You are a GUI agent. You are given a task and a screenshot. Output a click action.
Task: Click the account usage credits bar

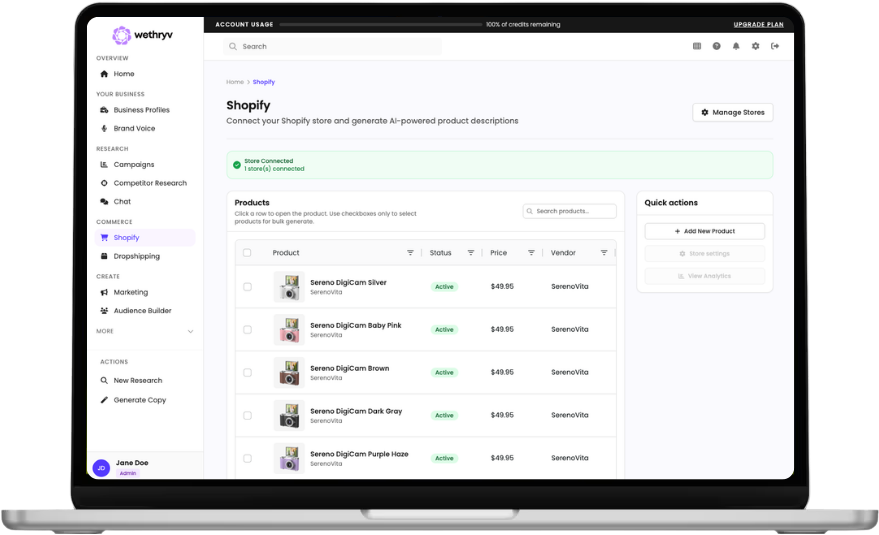(x=381, y=25)
